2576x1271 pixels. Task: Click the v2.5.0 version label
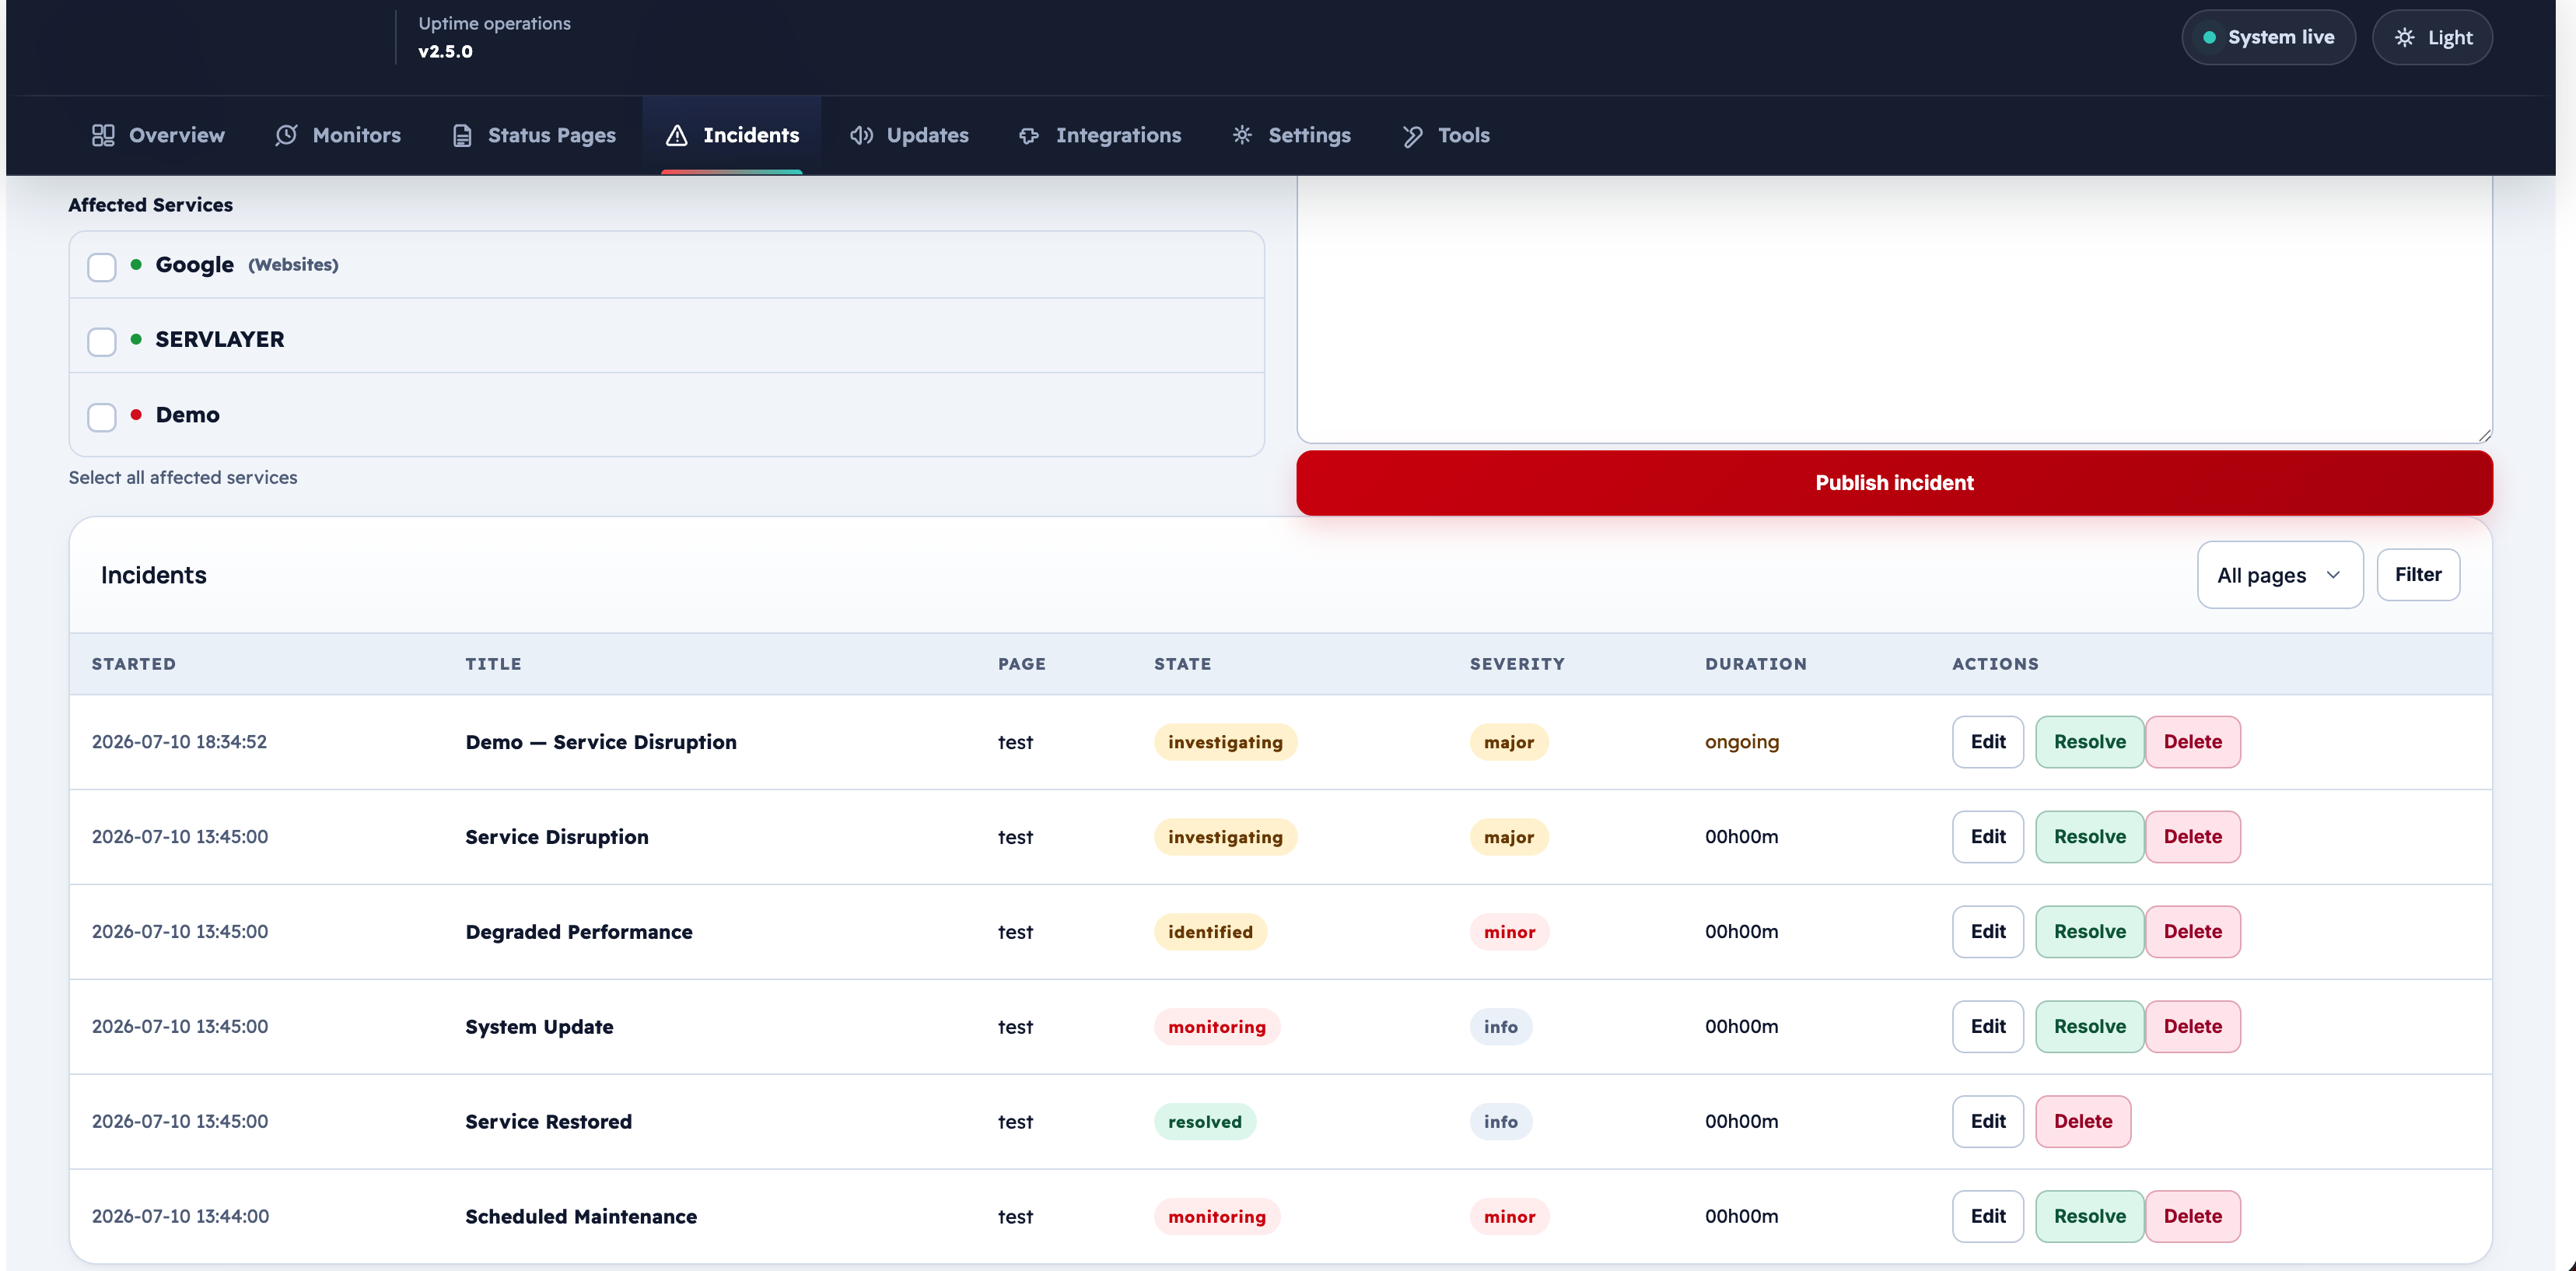445,51
